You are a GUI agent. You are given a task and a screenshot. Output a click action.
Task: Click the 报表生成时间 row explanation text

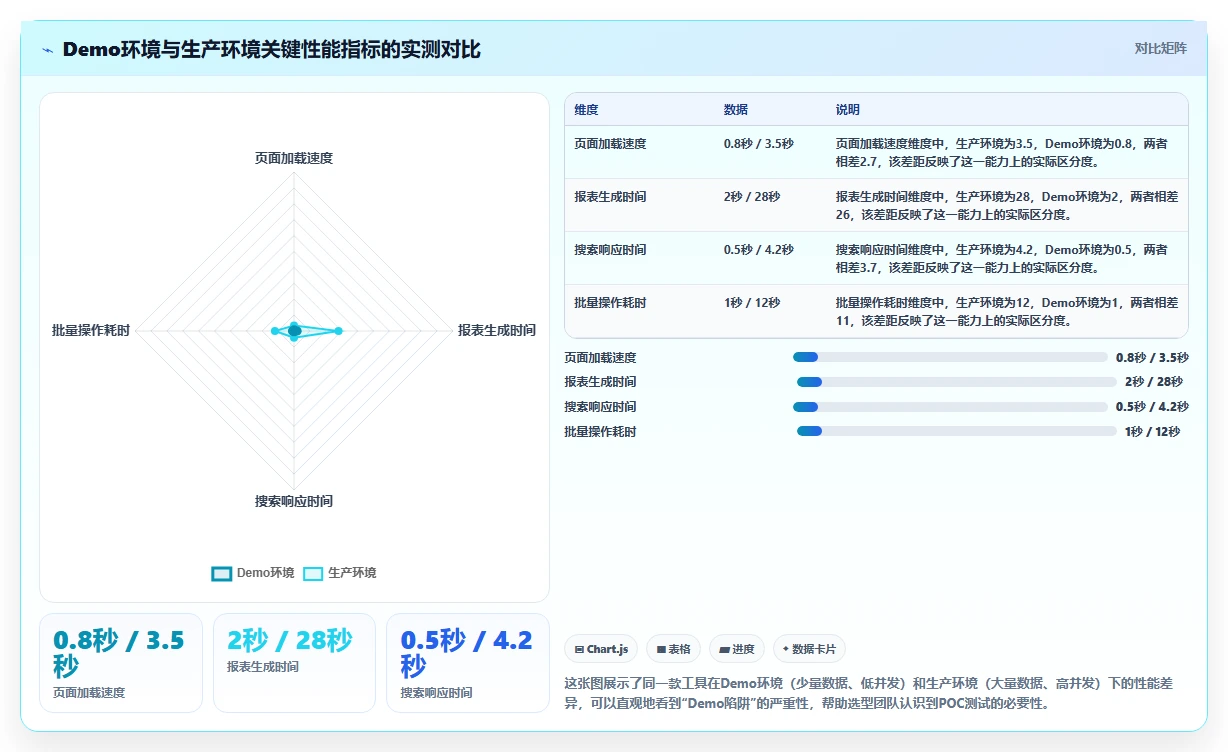[1007, 205]
